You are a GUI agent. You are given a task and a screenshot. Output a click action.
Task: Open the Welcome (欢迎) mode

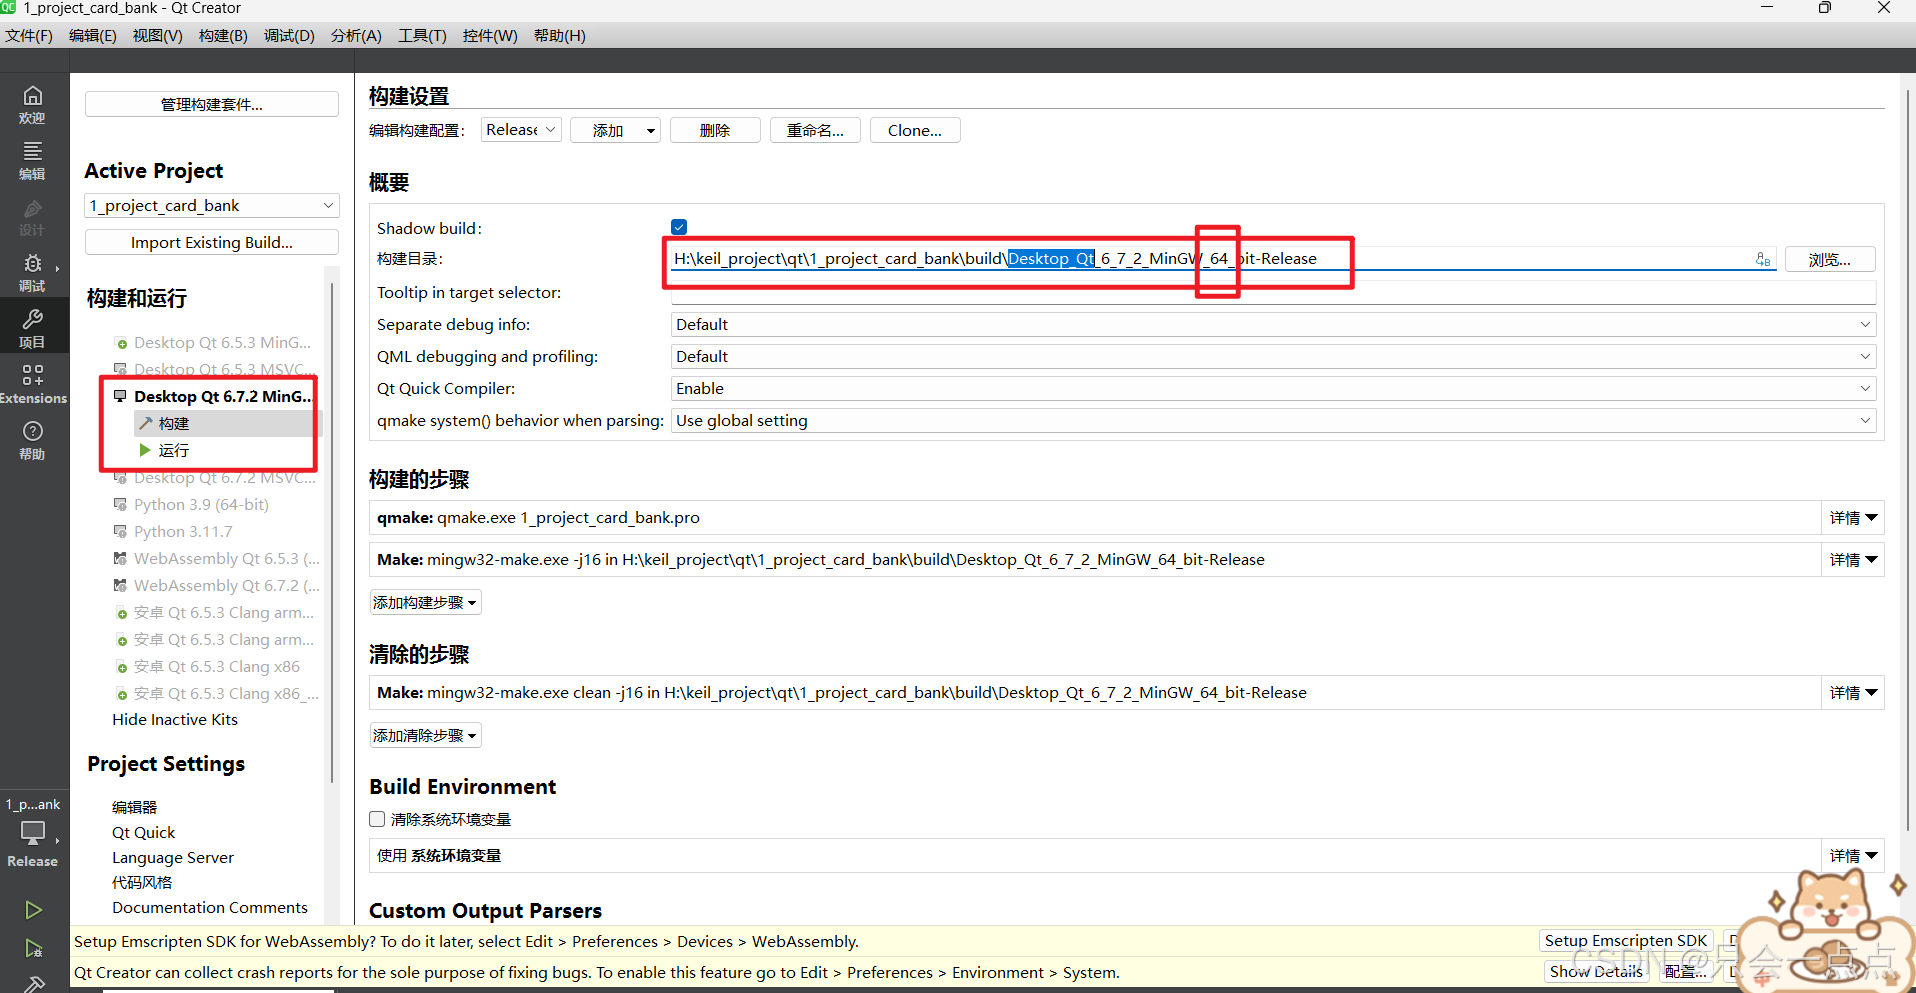pos(33,104)
